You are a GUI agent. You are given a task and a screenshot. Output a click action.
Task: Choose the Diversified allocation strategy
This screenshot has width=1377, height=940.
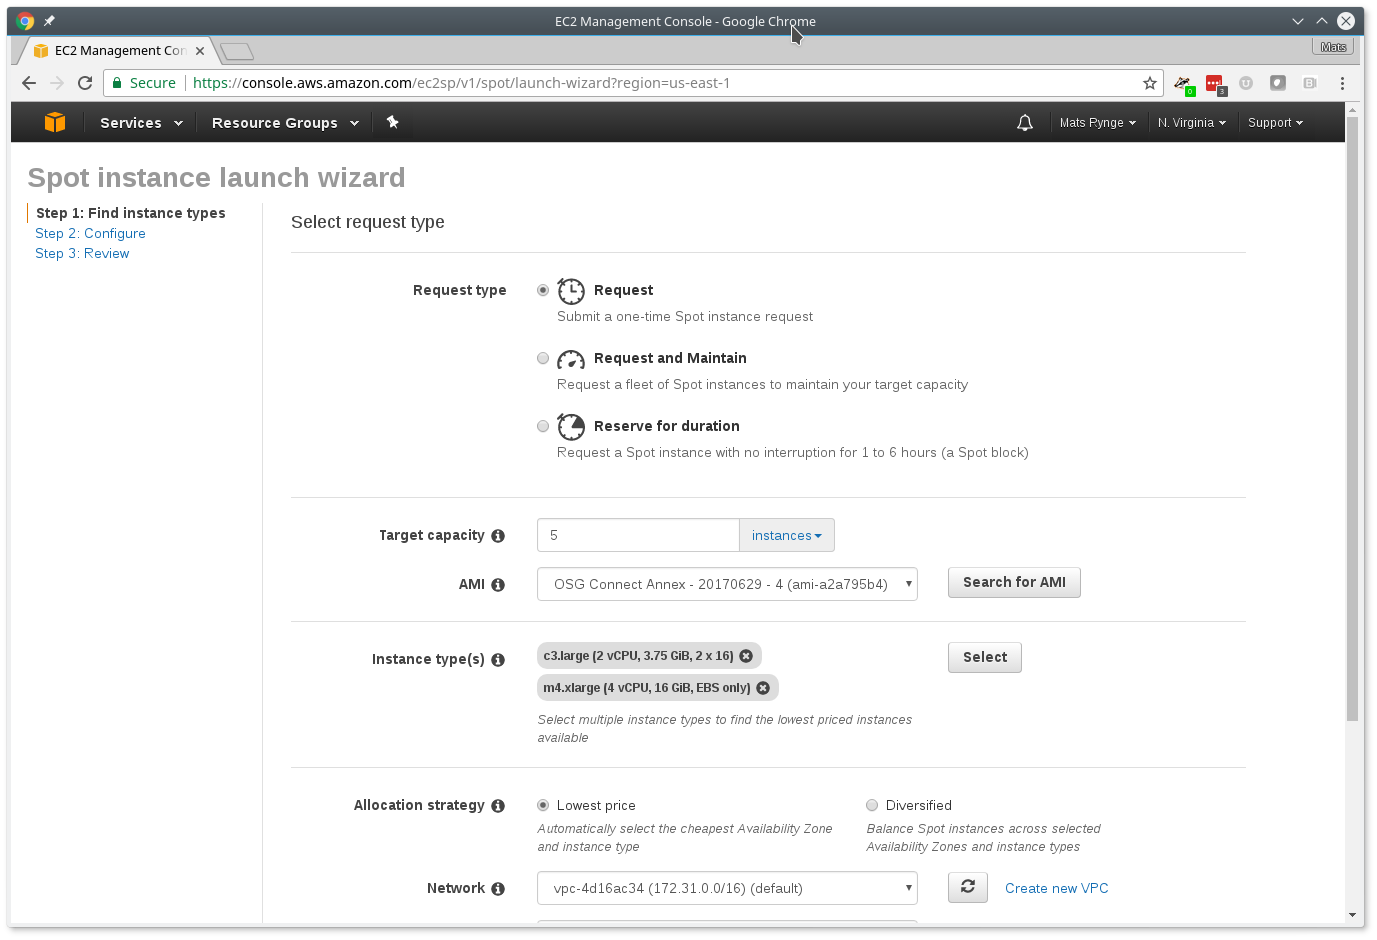pyautogui.click(x=872, y=805)
